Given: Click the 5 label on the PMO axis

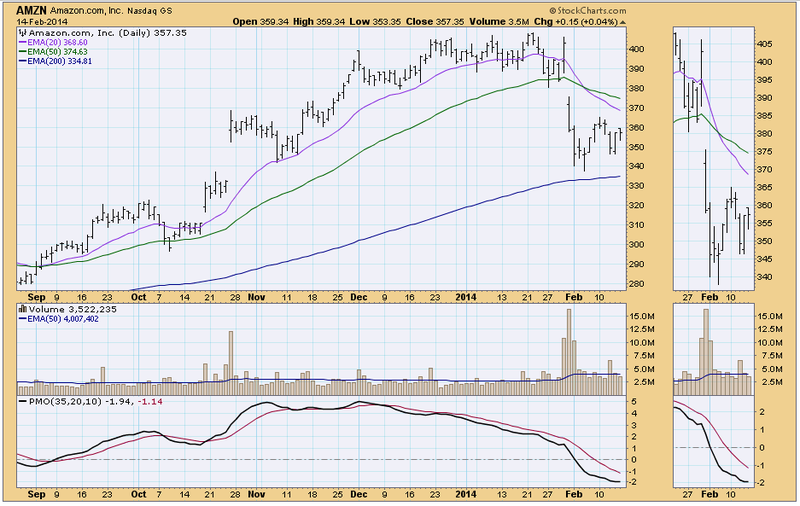Looking at the screenshot, I should (633, 401).
